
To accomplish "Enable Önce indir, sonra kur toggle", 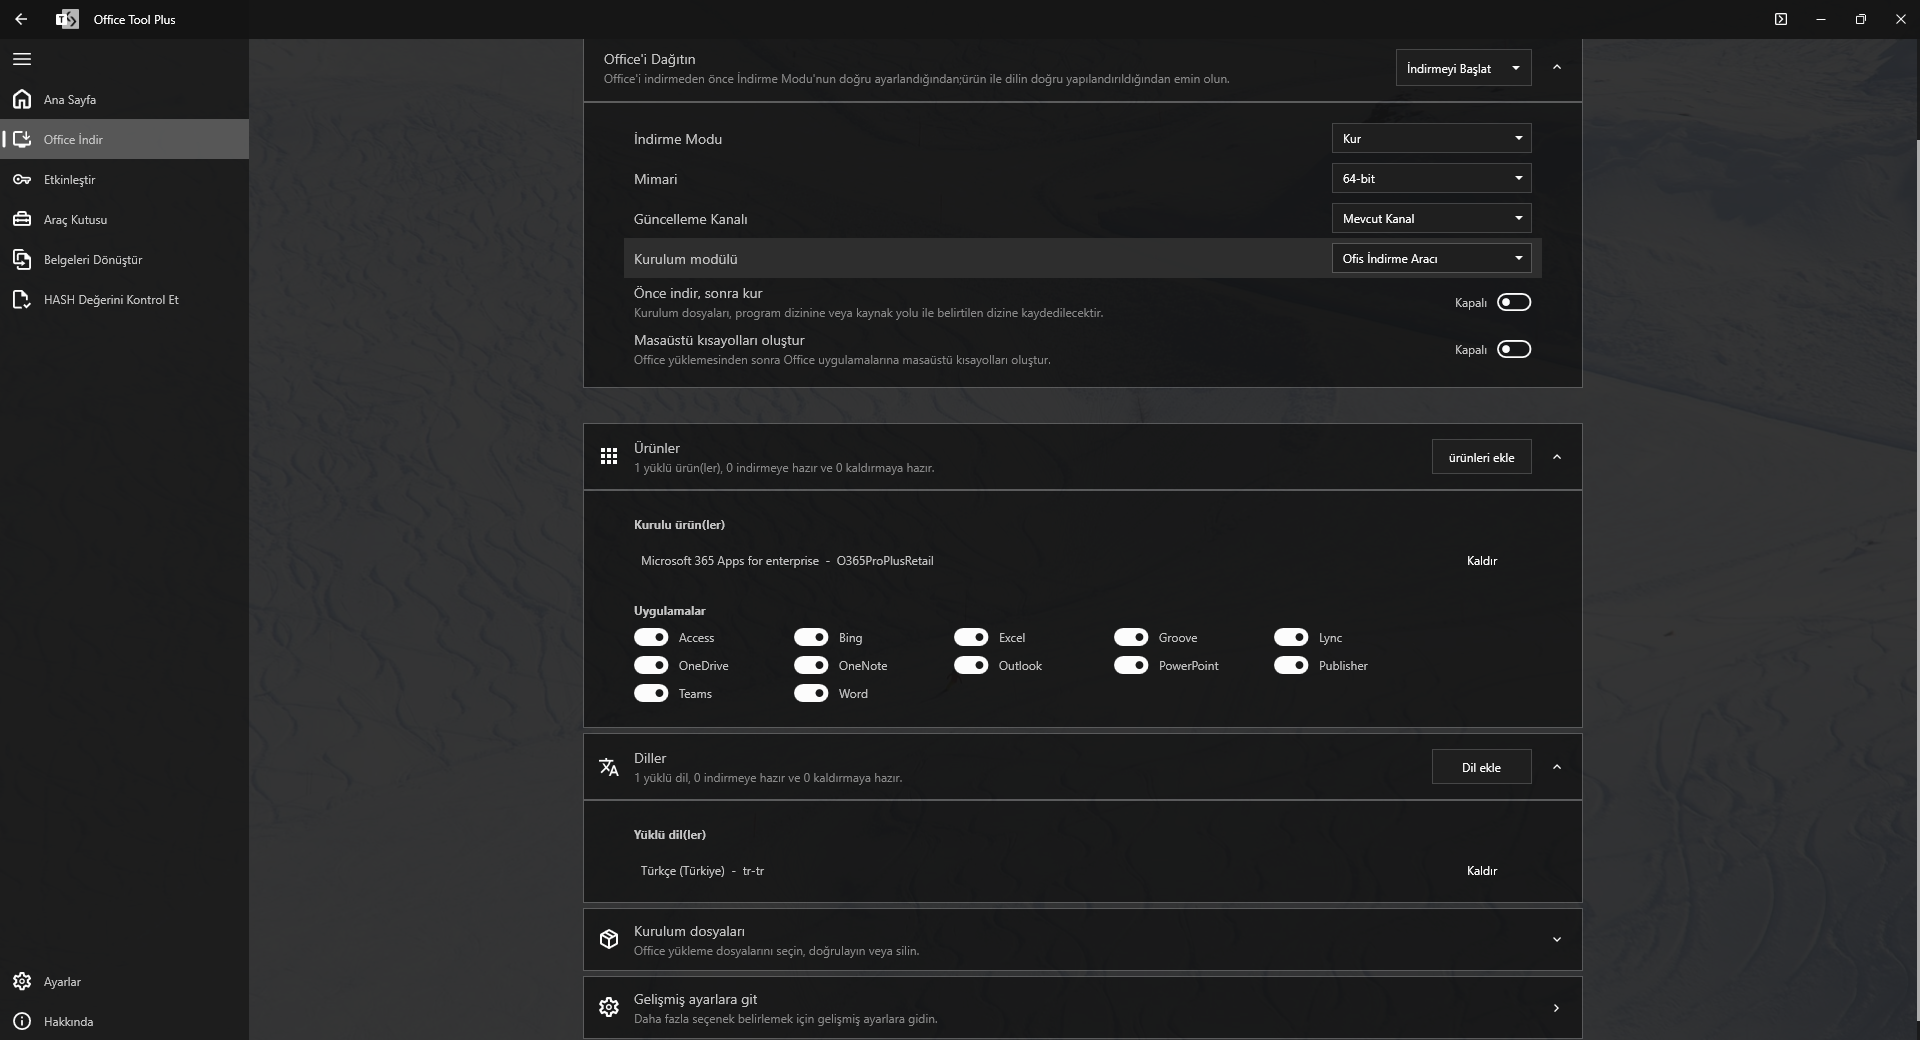I will coord(1513,302).
